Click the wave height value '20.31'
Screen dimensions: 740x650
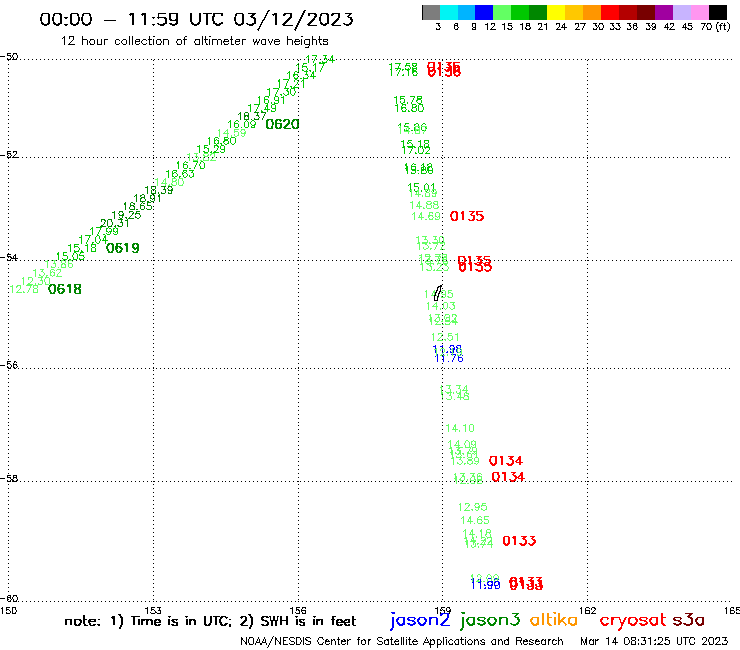coord(115,223)
